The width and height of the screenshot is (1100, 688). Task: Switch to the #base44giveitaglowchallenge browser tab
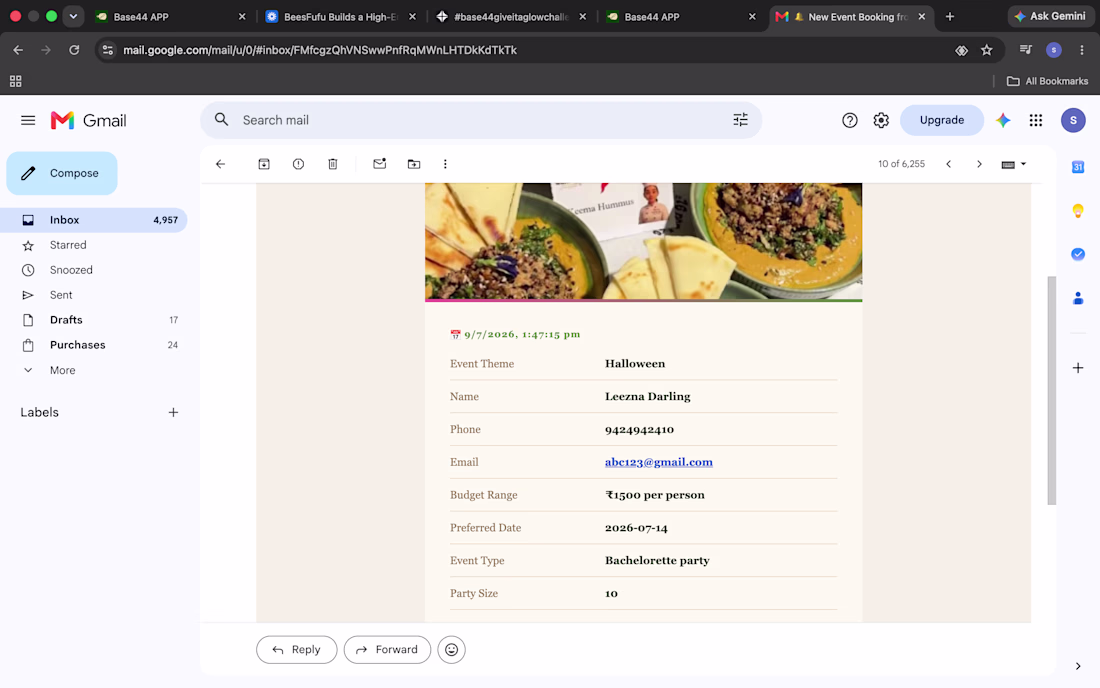click(x=510, y=17)
